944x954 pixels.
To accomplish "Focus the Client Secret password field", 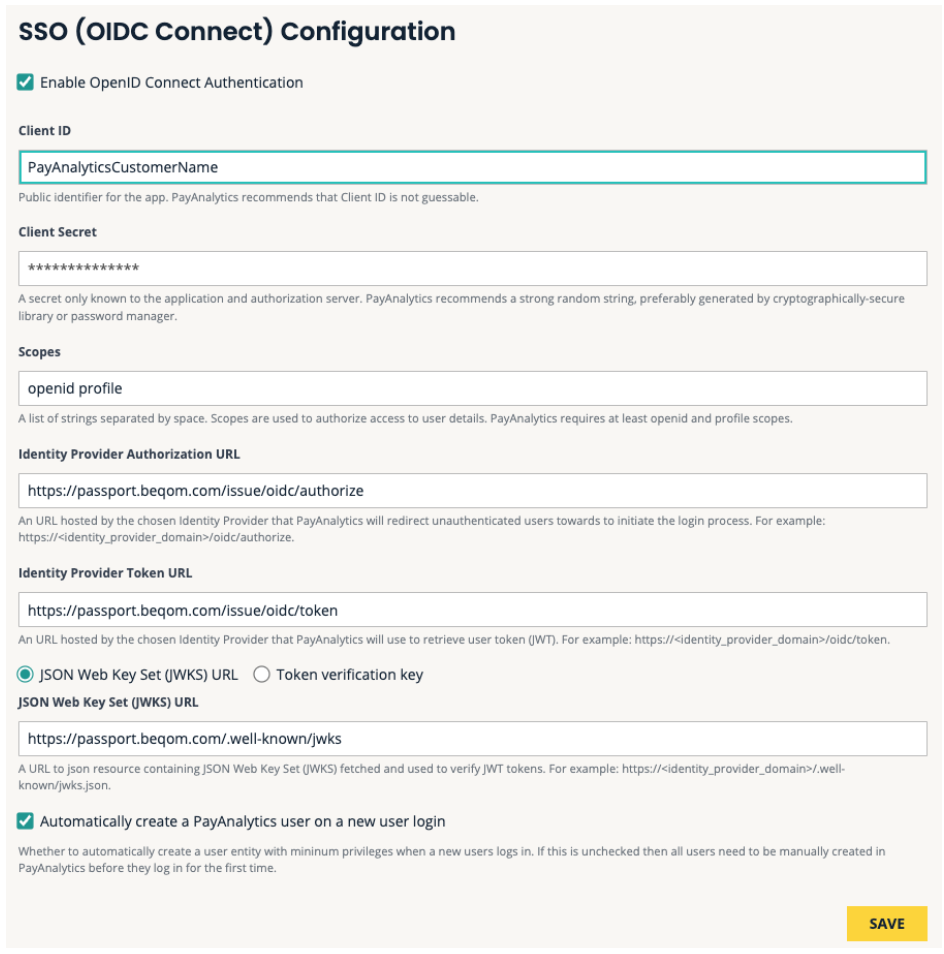I will 472,268.
